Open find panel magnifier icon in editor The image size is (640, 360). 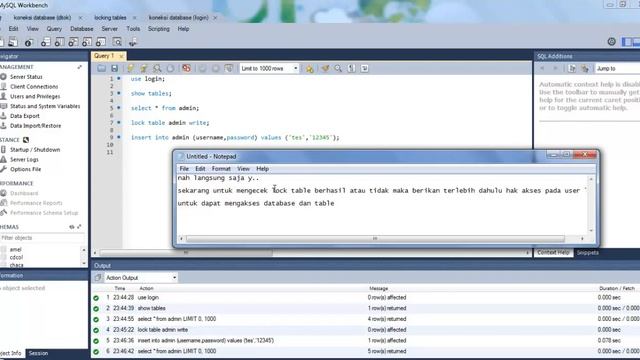[x=338, y=68]
